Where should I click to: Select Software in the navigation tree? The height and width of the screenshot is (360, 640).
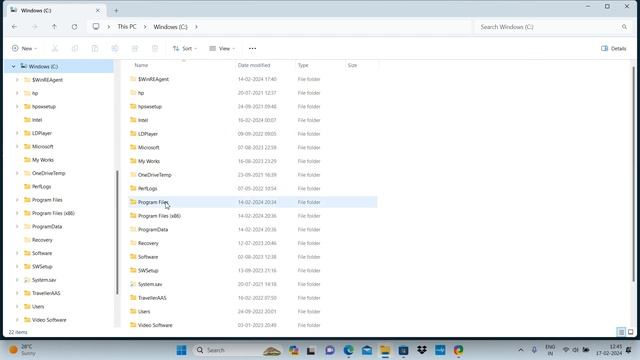(x=42, y=253)
